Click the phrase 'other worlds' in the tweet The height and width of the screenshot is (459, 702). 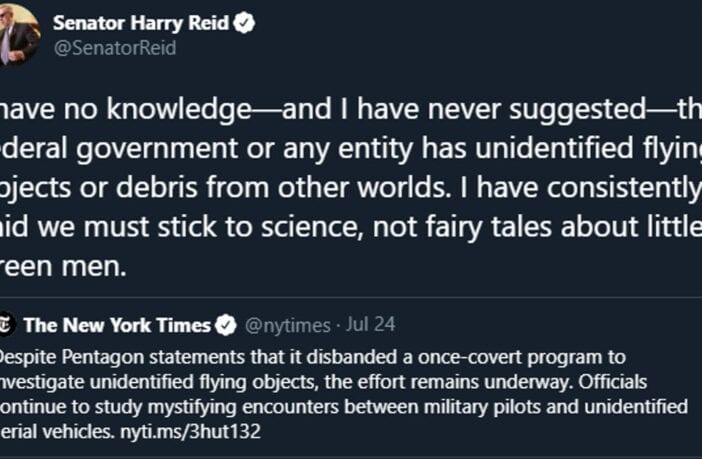point(364,187)
